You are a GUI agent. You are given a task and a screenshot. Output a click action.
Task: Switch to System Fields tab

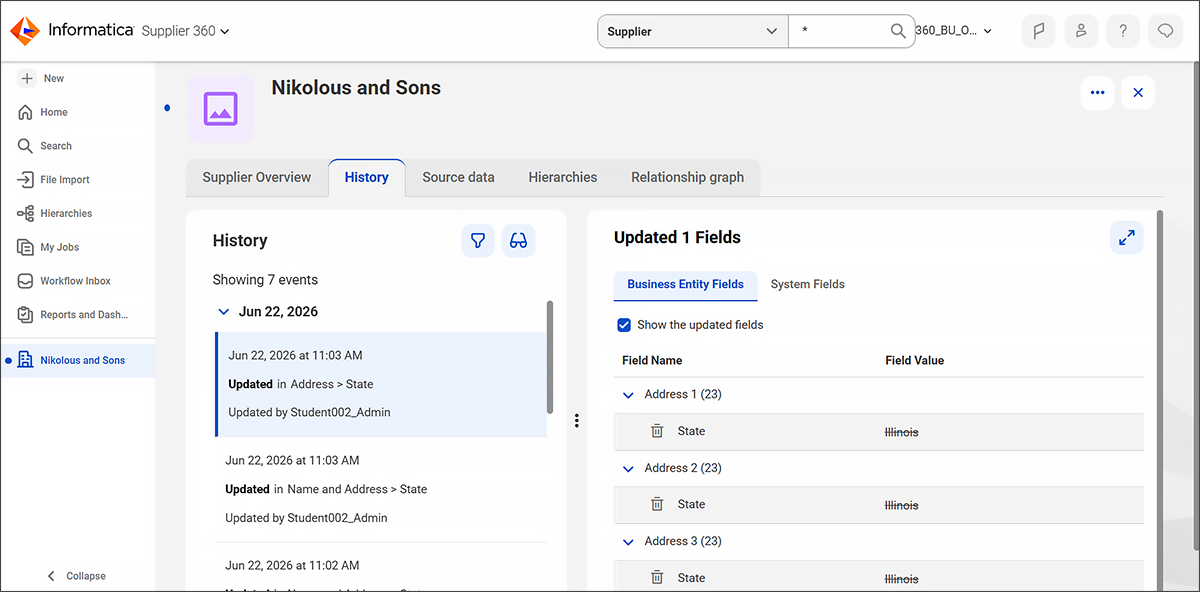point(808,285)
